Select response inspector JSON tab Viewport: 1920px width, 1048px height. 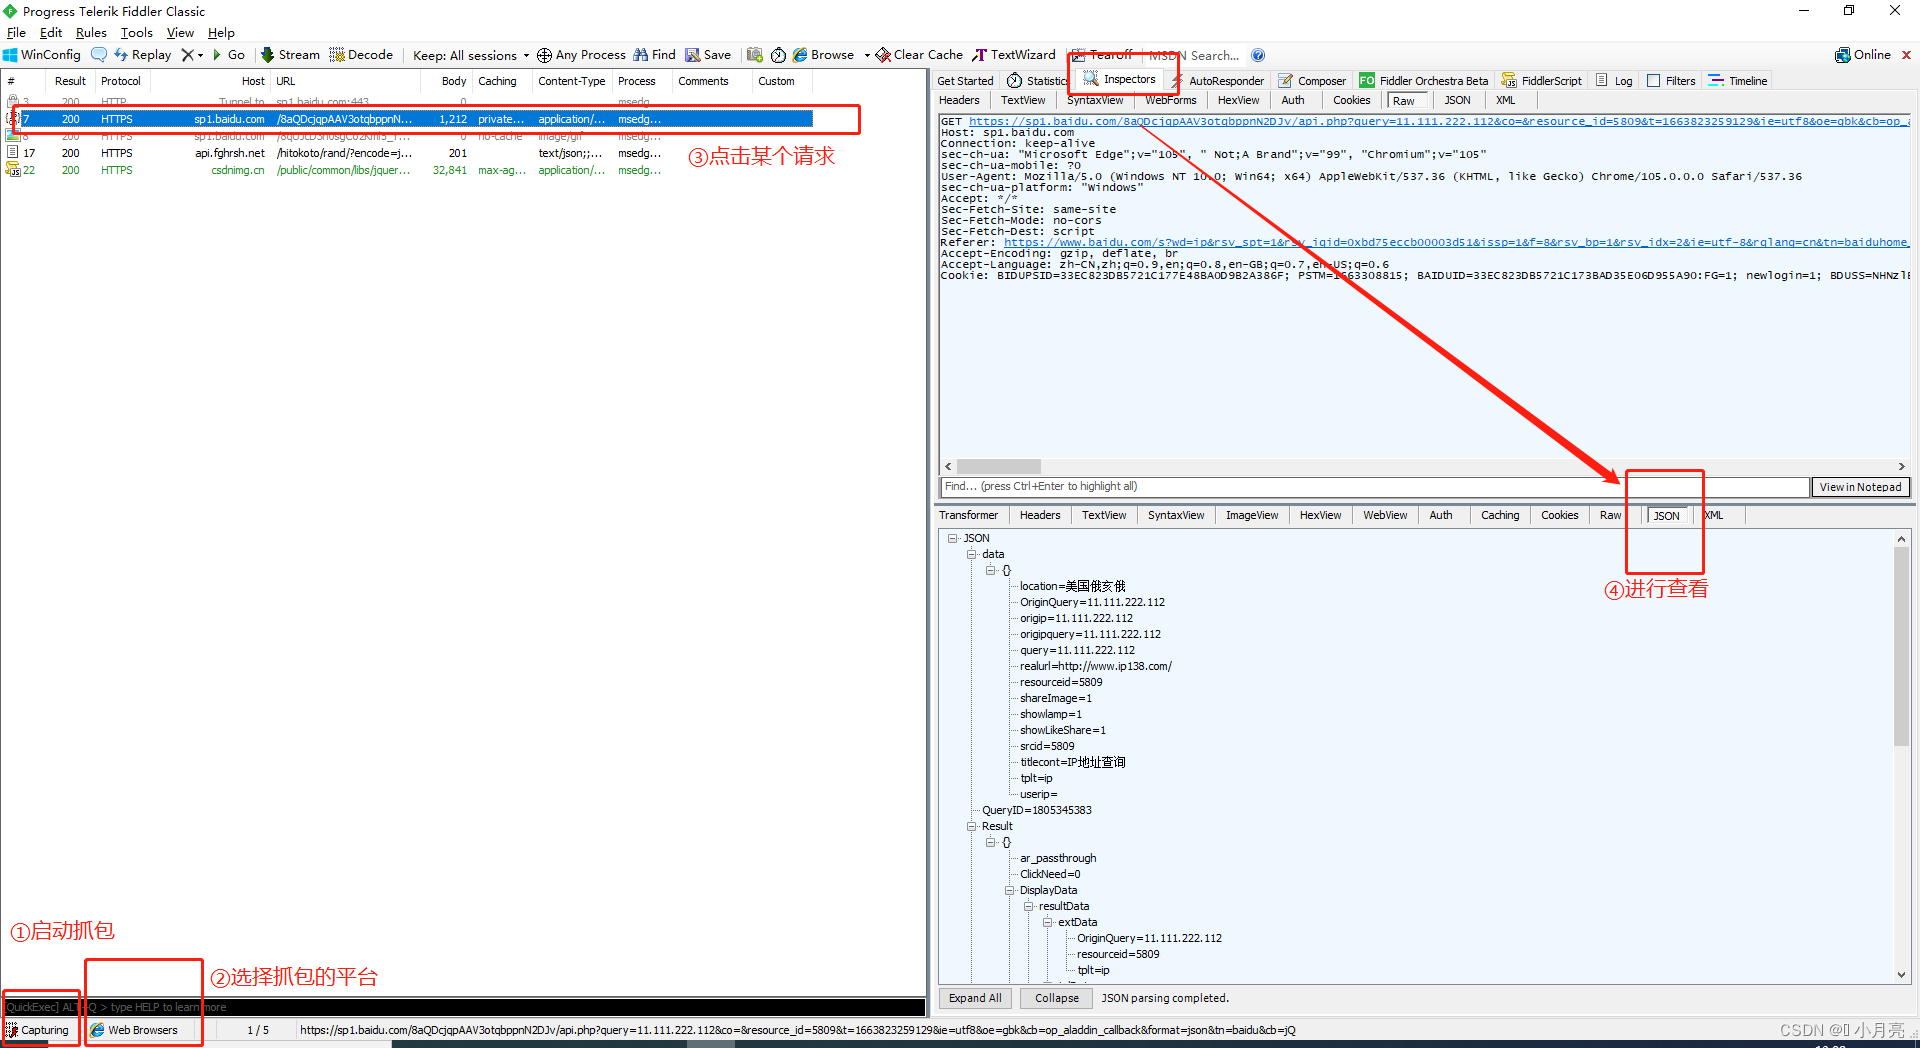tap(1666, 516)
